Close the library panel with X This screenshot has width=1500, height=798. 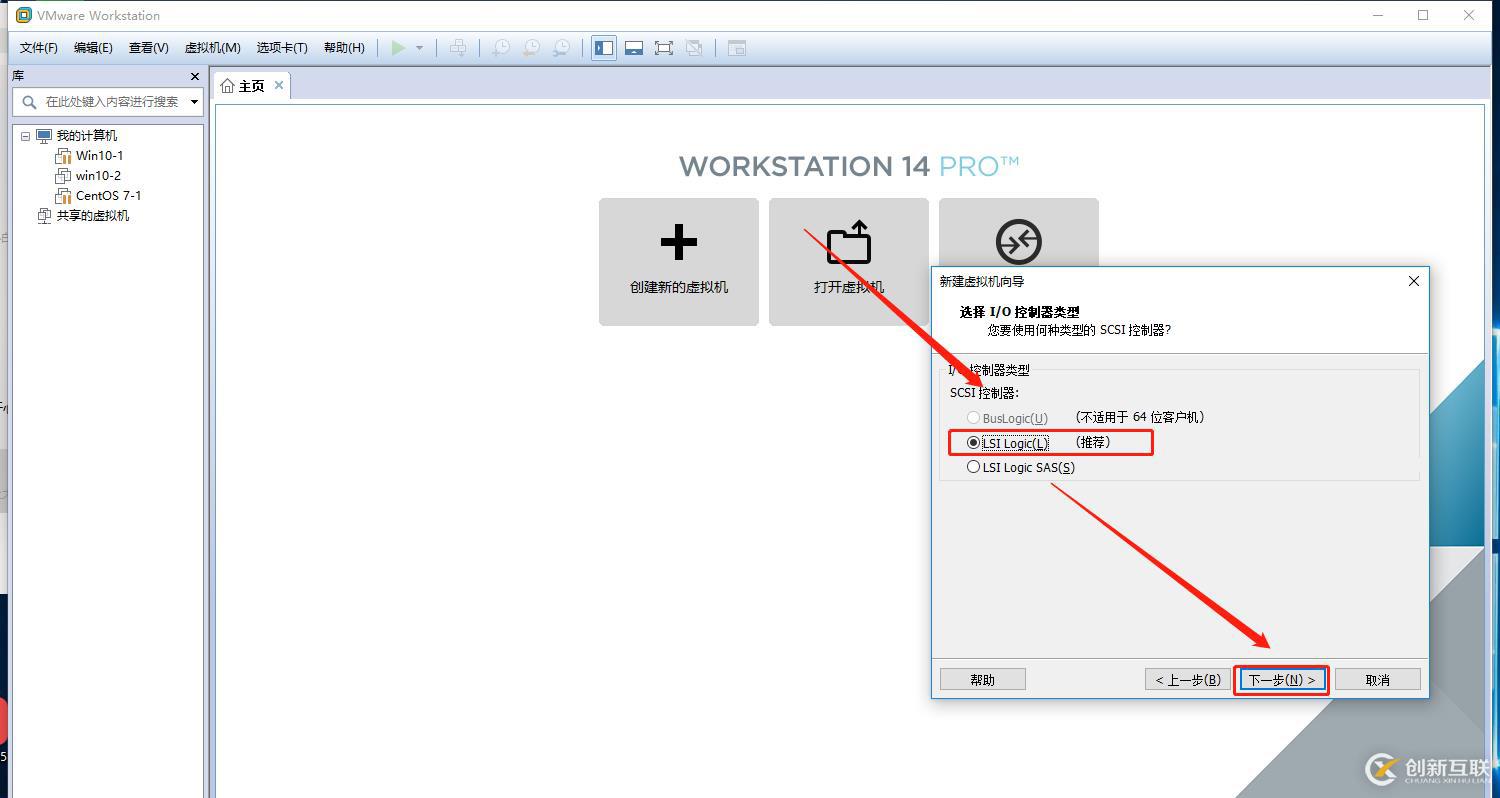(195, 76)
